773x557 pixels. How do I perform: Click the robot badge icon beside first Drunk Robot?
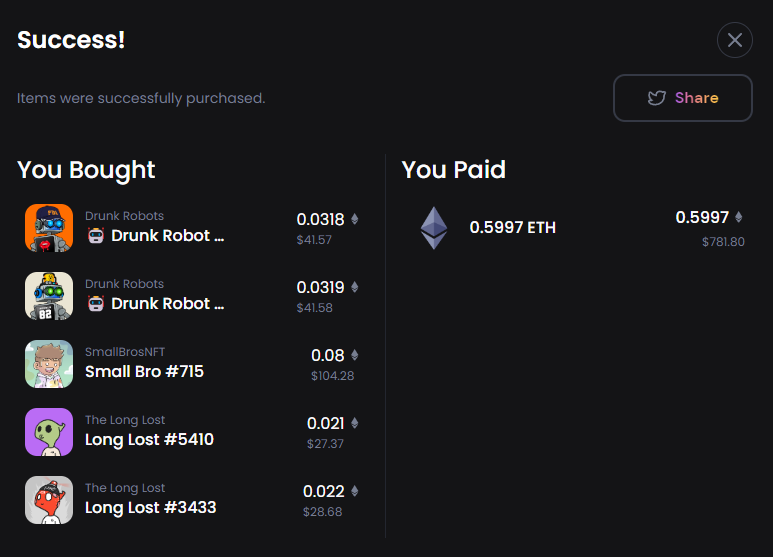tap(96, 236)
